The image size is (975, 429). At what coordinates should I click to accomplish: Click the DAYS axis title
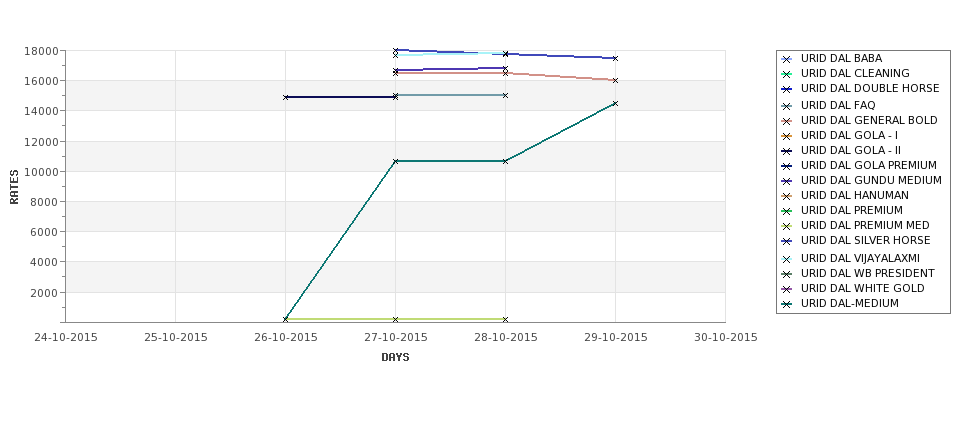tap(395, 358)
